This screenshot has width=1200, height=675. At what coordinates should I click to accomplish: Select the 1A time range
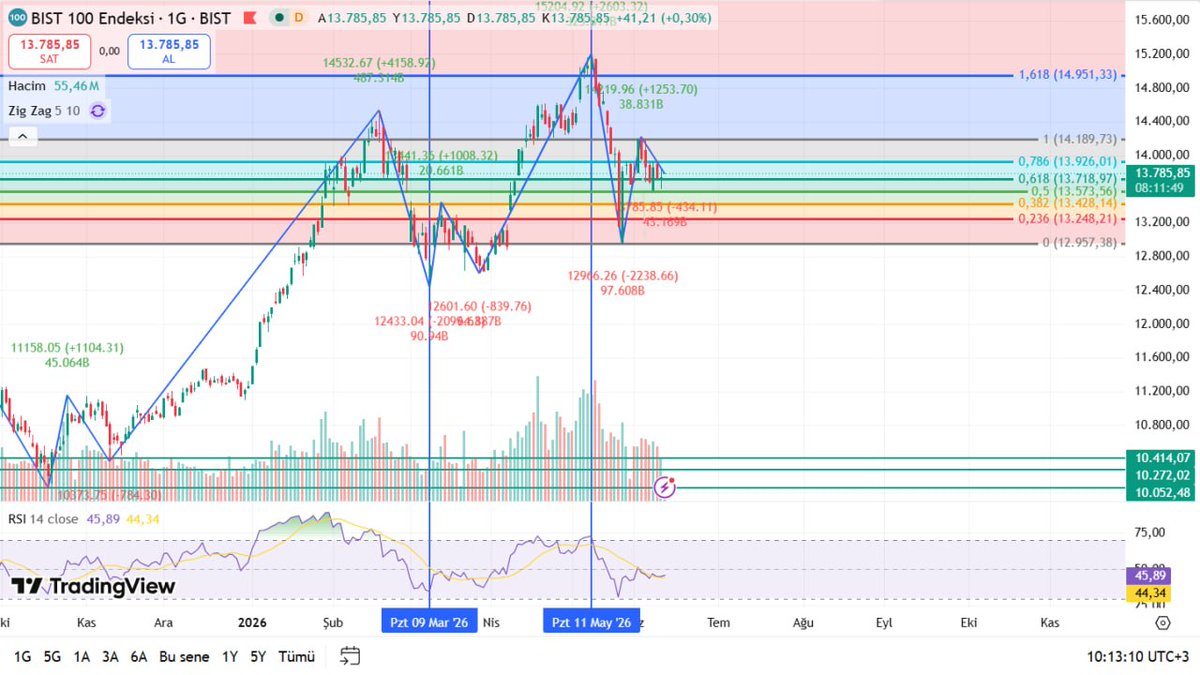click(82, 657)
